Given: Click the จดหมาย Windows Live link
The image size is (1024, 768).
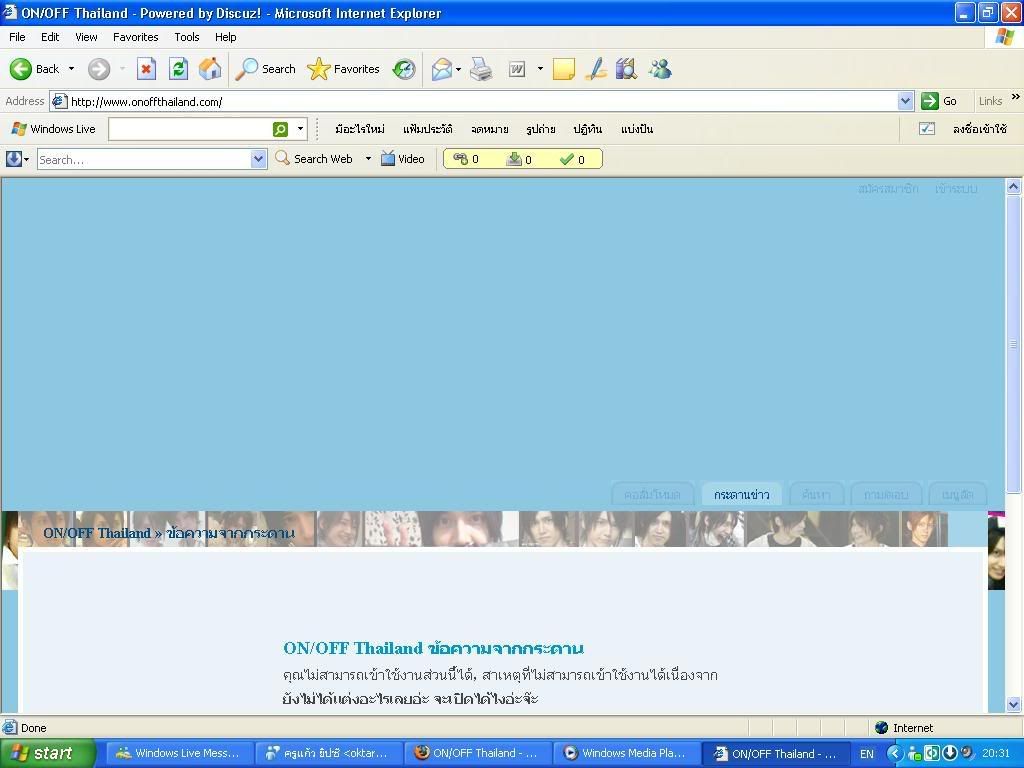Looking at the screenshot, I should 490,129.
